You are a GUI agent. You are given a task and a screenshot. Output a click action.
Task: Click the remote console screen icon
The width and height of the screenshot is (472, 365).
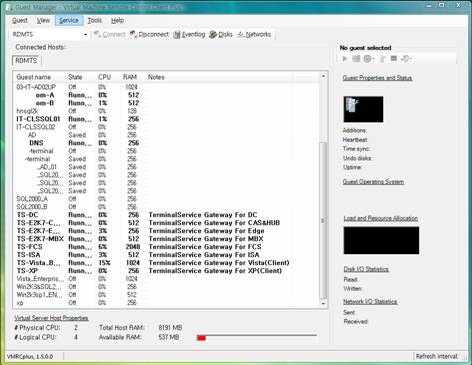pos(394,59)
